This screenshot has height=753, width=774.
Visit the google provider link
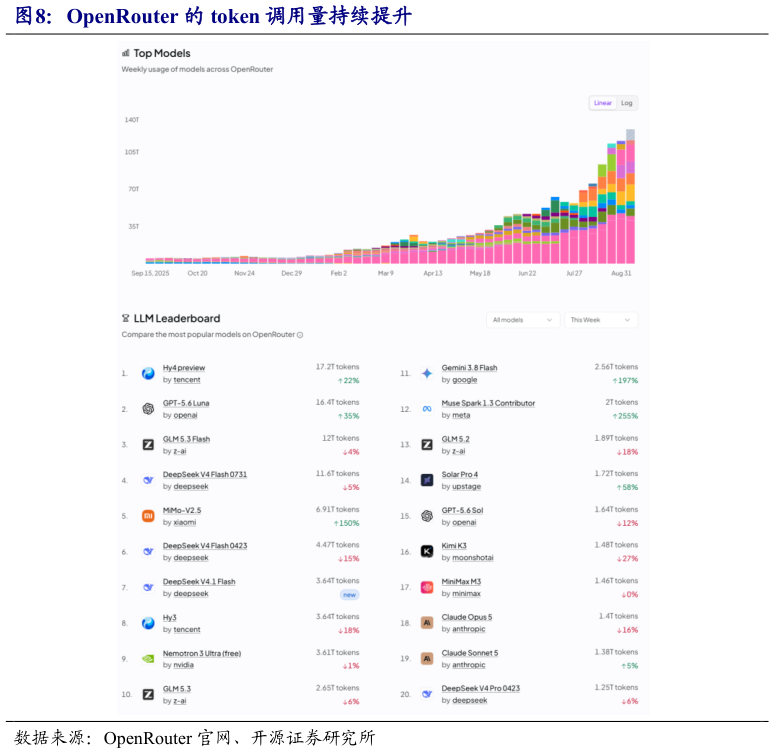click(464, 380)
